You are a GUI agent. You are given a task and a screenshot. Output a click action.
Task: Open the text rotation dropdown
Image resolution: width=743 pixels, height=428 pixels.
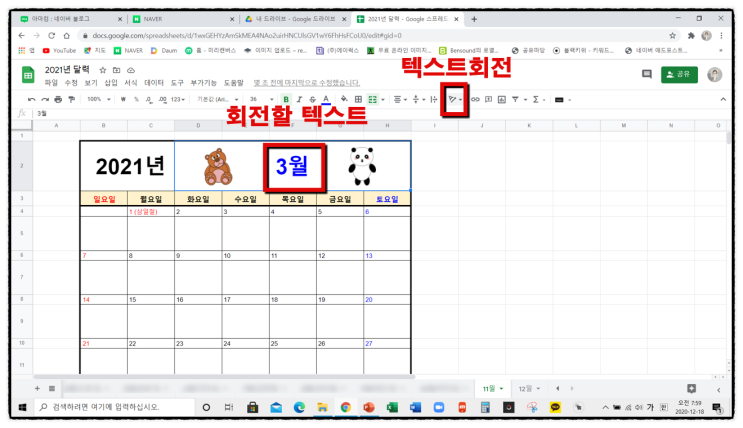click(455, 100)
